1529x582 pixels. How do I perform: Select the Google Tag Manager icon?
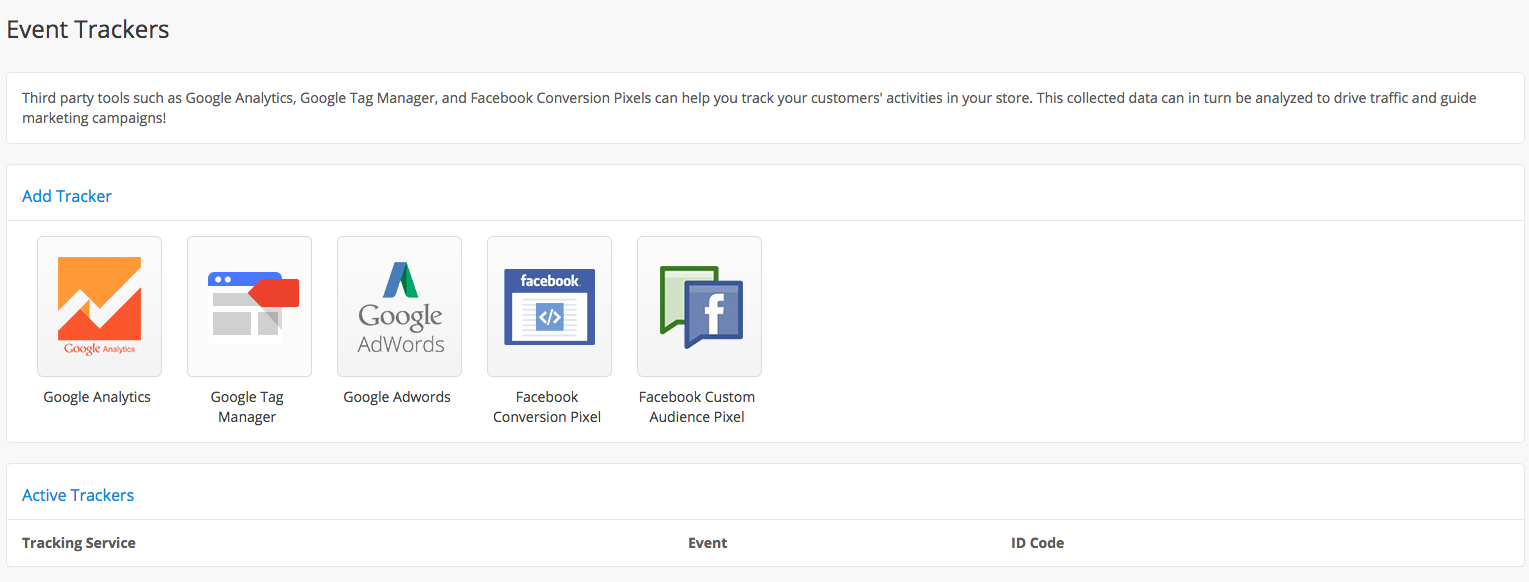(249, 306)
